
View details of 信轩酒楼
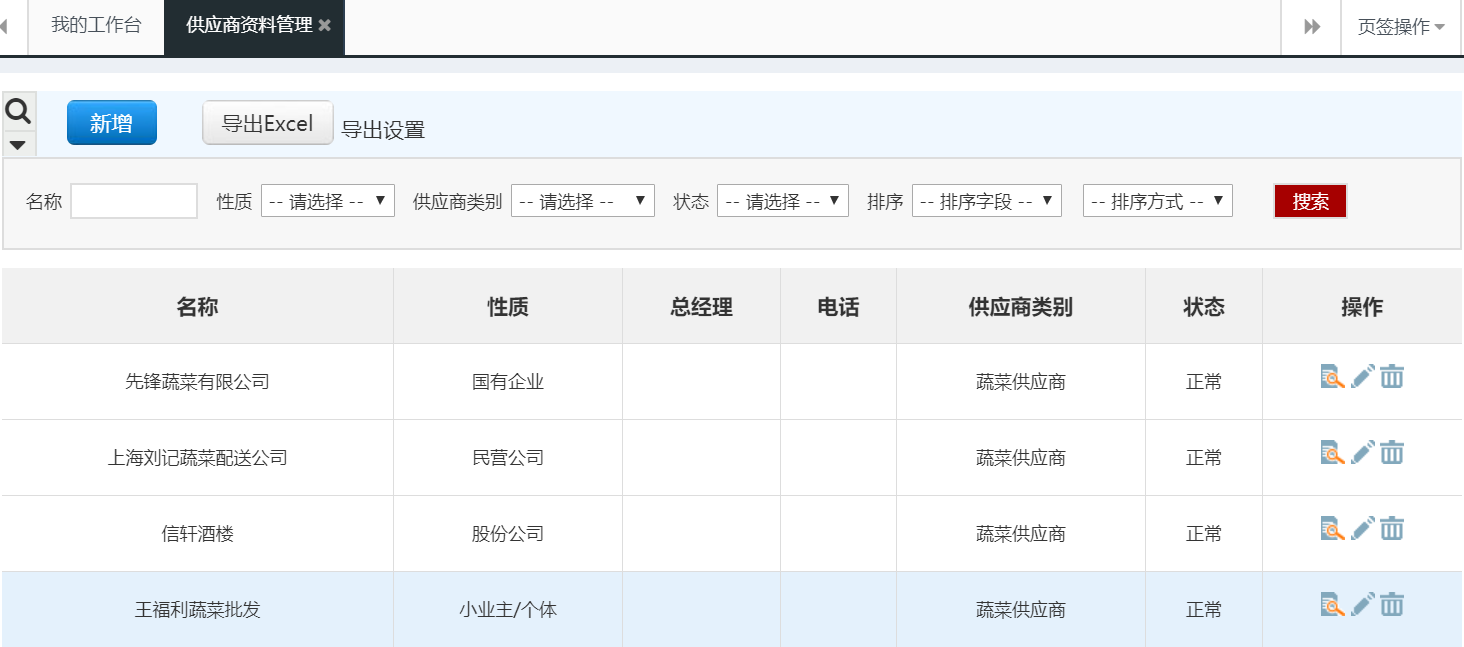[1332, 529]
